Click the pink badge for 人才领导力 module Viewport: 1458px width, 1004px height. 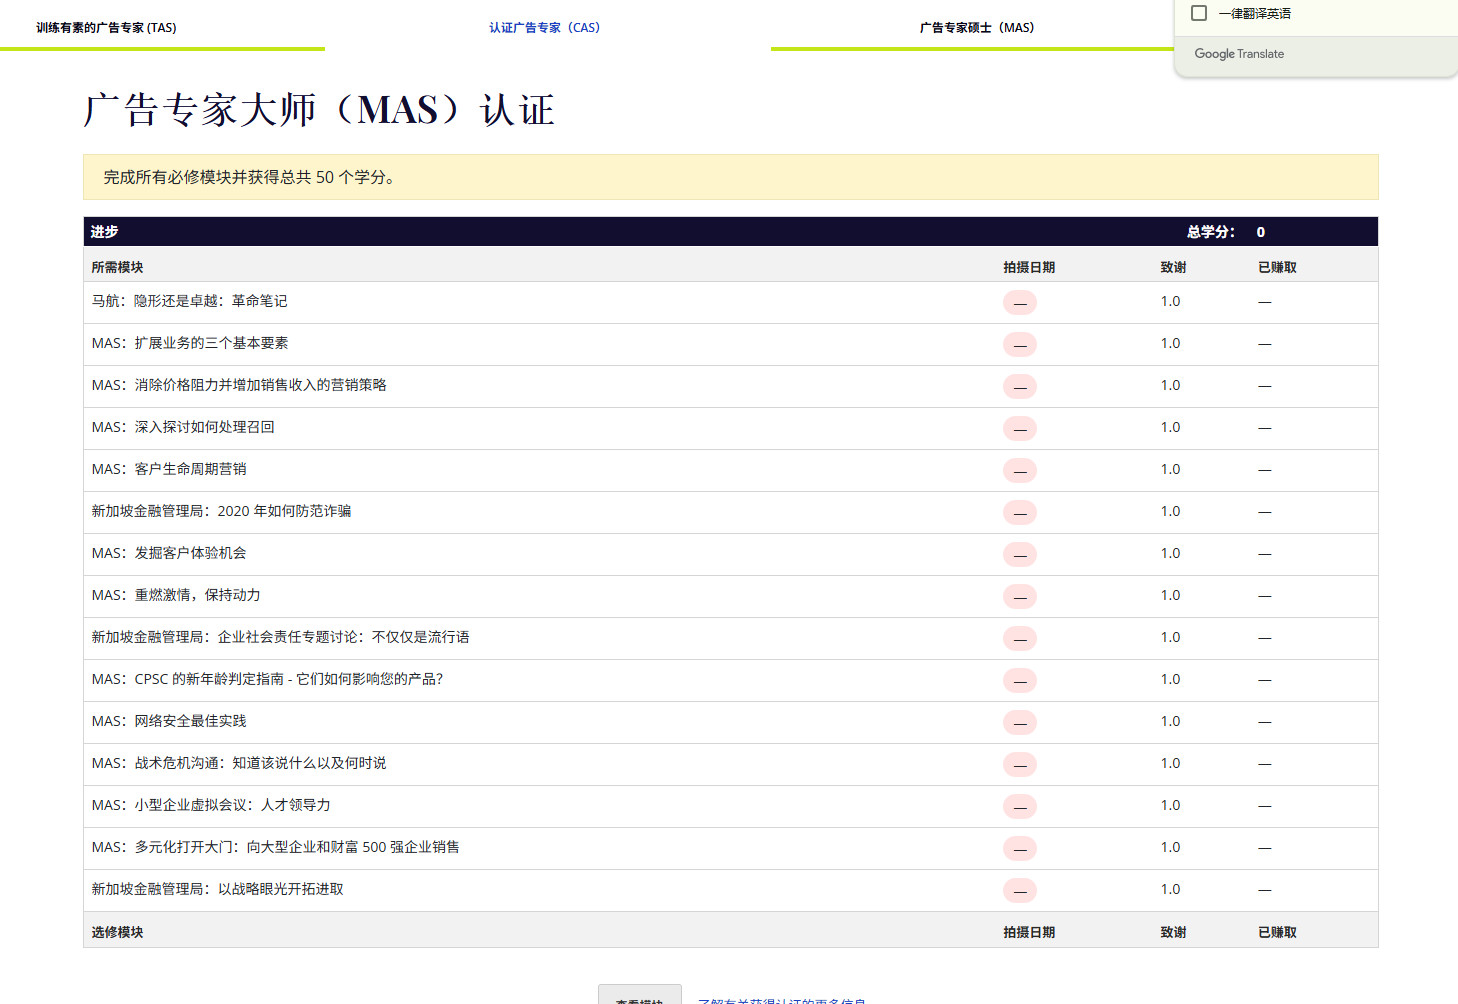1019,807
